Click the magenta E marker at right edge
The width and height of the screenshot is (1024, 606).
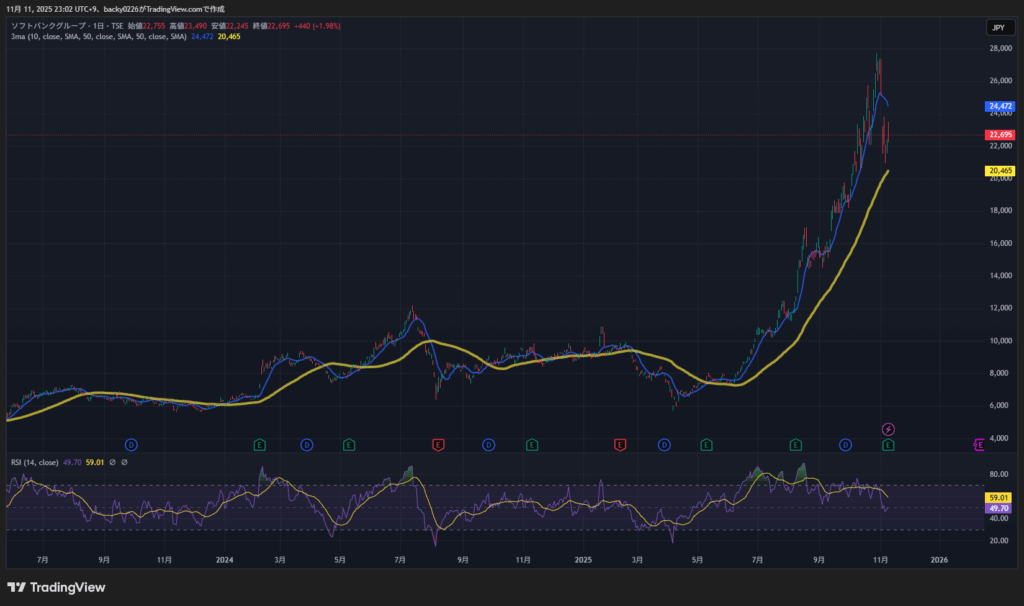980,444
